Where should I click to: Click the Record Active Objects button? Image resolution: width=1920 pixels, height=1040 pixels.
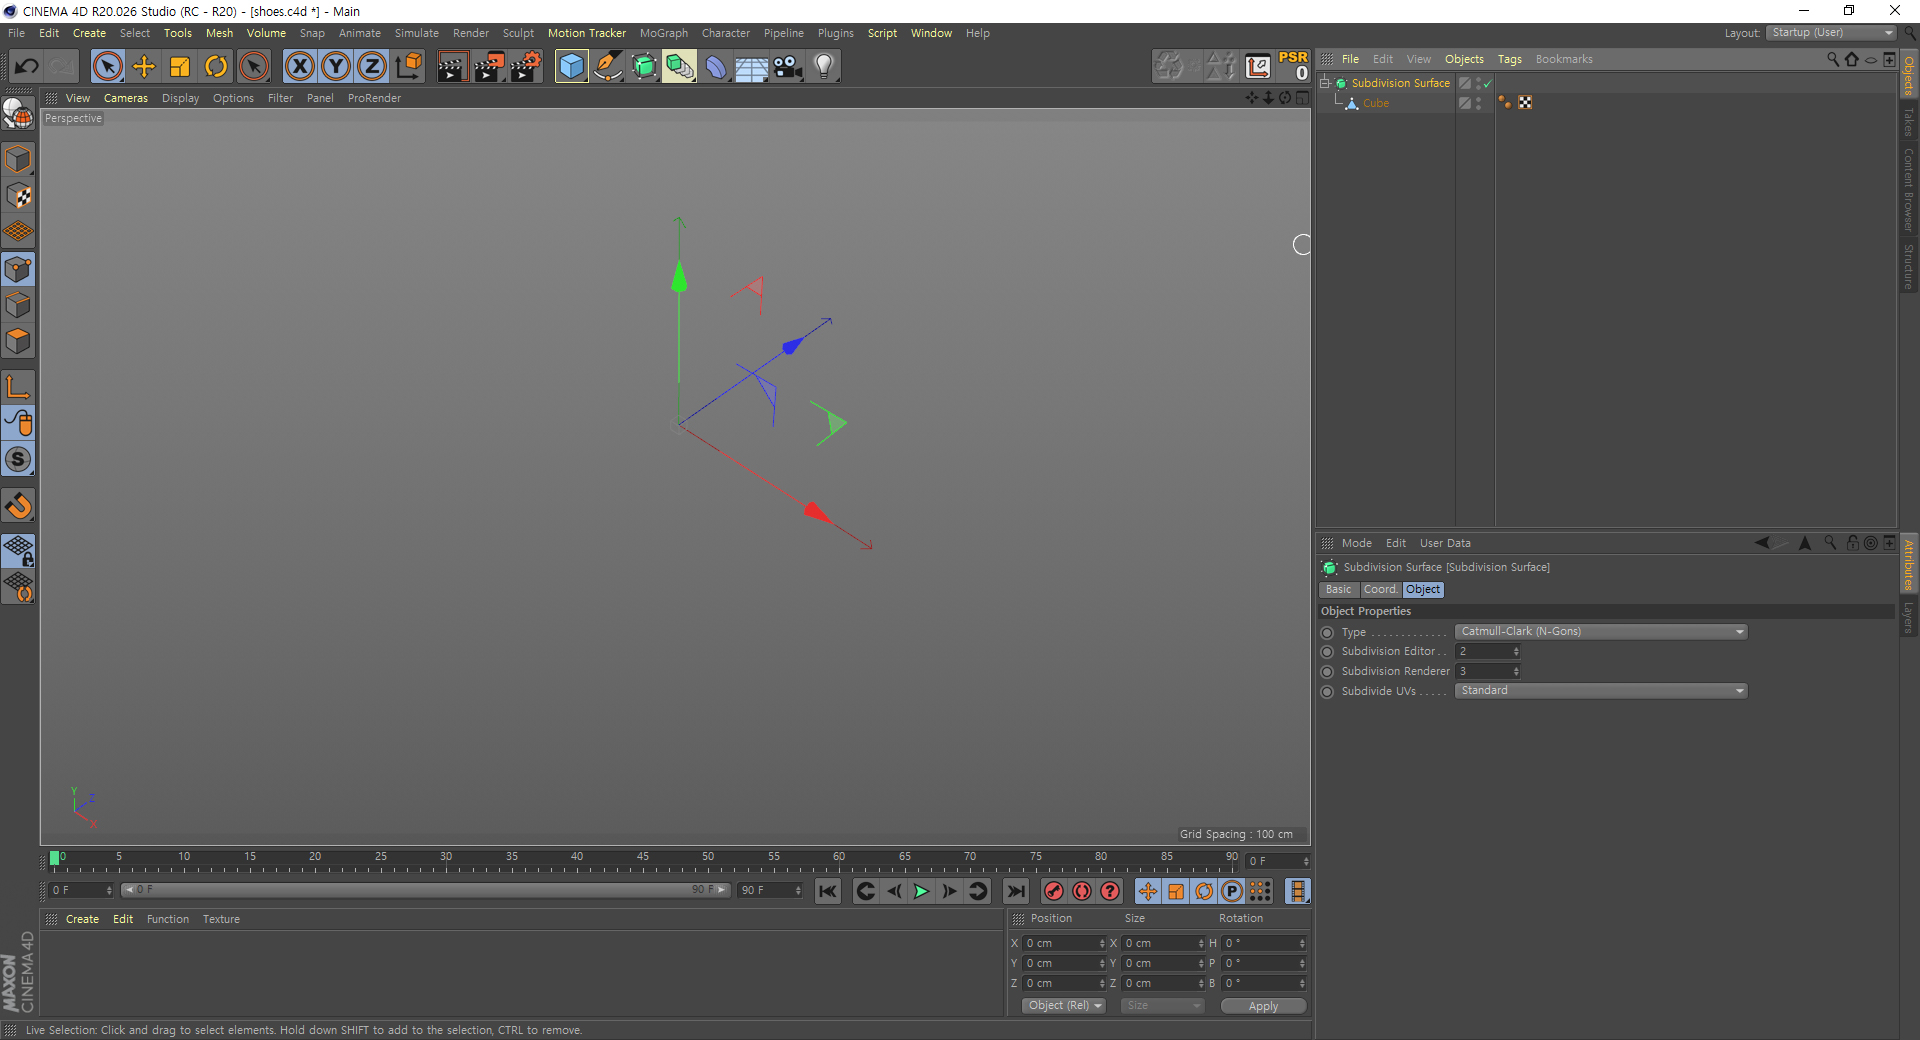pos(1054,891)
